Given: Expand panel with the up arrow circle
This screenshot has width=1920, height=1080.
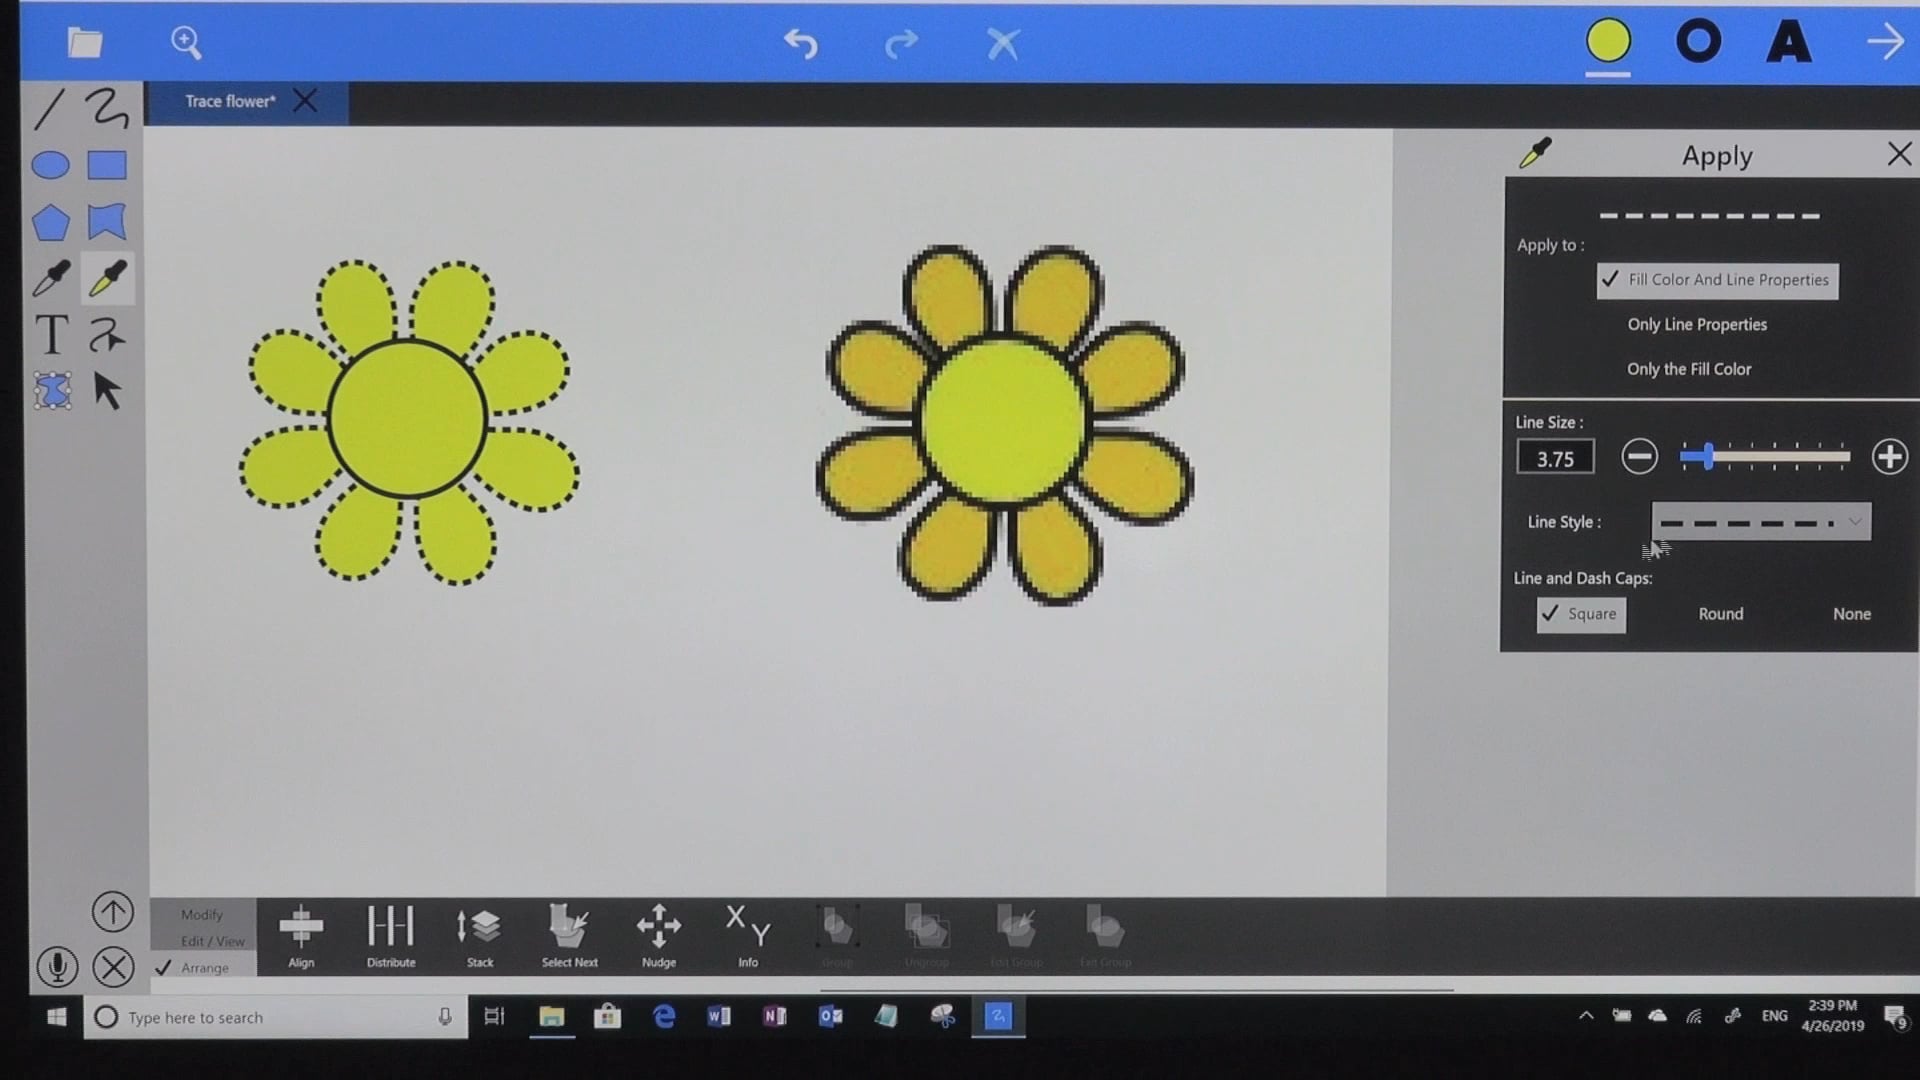Looking at the screenshot, I should (x=112, y=911).
